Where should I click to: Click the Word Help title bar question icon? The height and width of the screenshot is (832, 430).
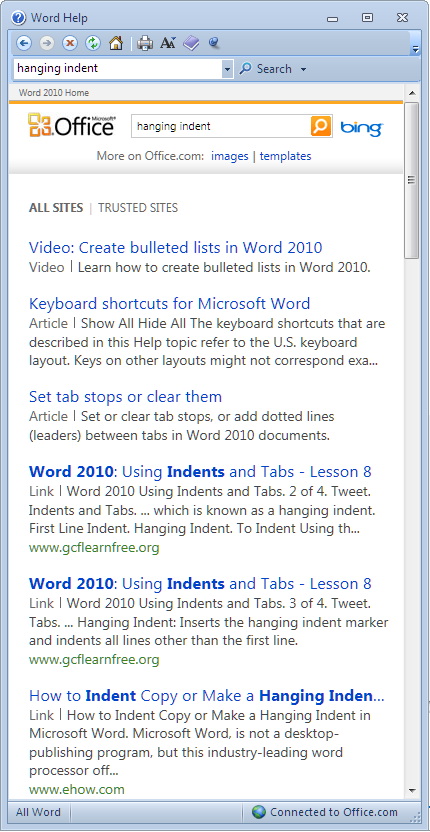tap(19, 18)
